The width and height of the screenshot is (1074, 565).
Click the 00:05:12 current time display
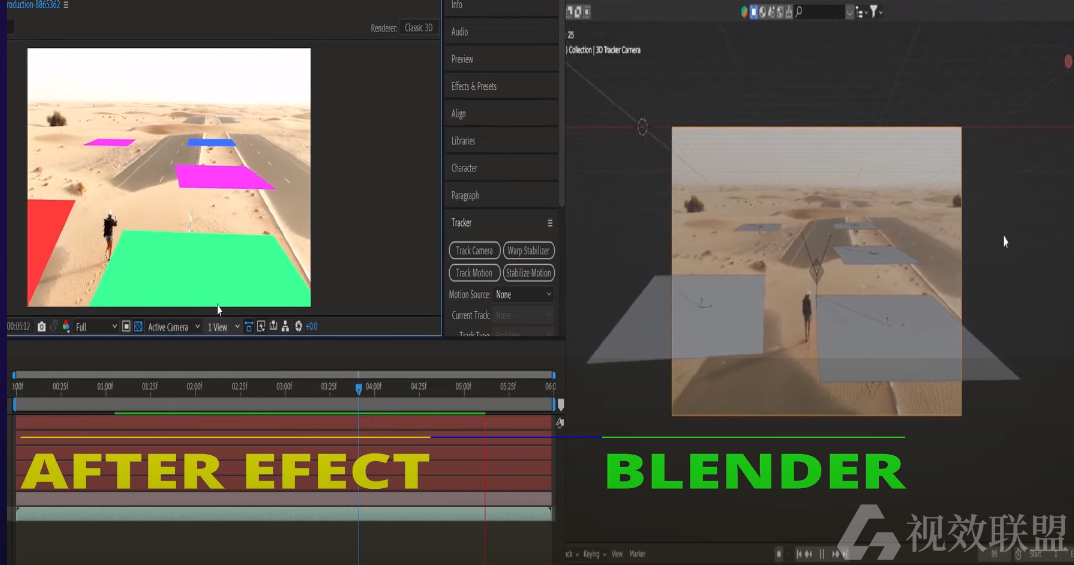[x=18, y=327]
